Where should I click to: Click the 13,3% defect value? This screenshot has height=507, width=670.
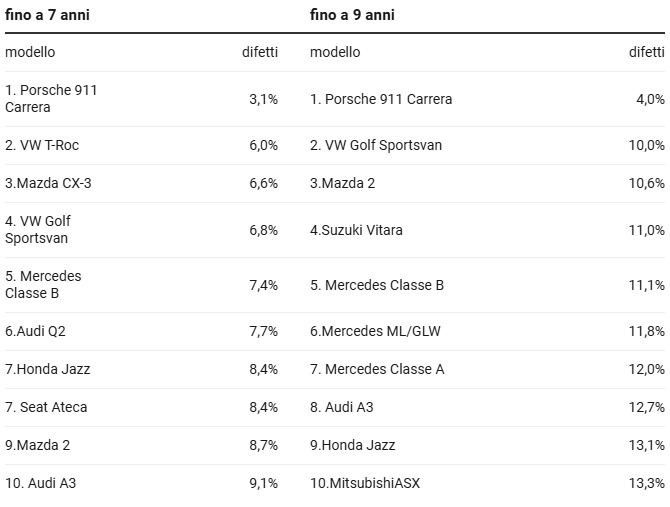coord(647,483)
